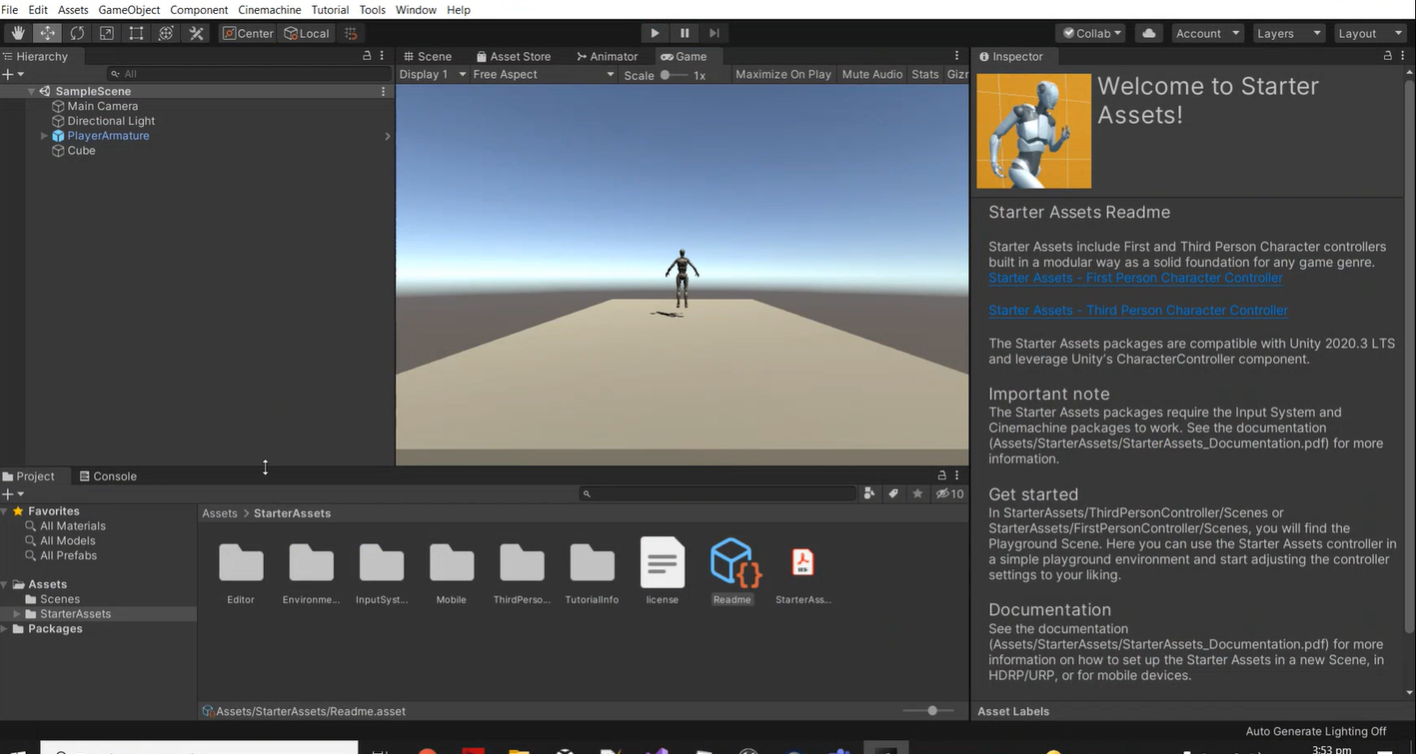Open the Game view options menu
The image size is (1416, 754).
(957, 56)
